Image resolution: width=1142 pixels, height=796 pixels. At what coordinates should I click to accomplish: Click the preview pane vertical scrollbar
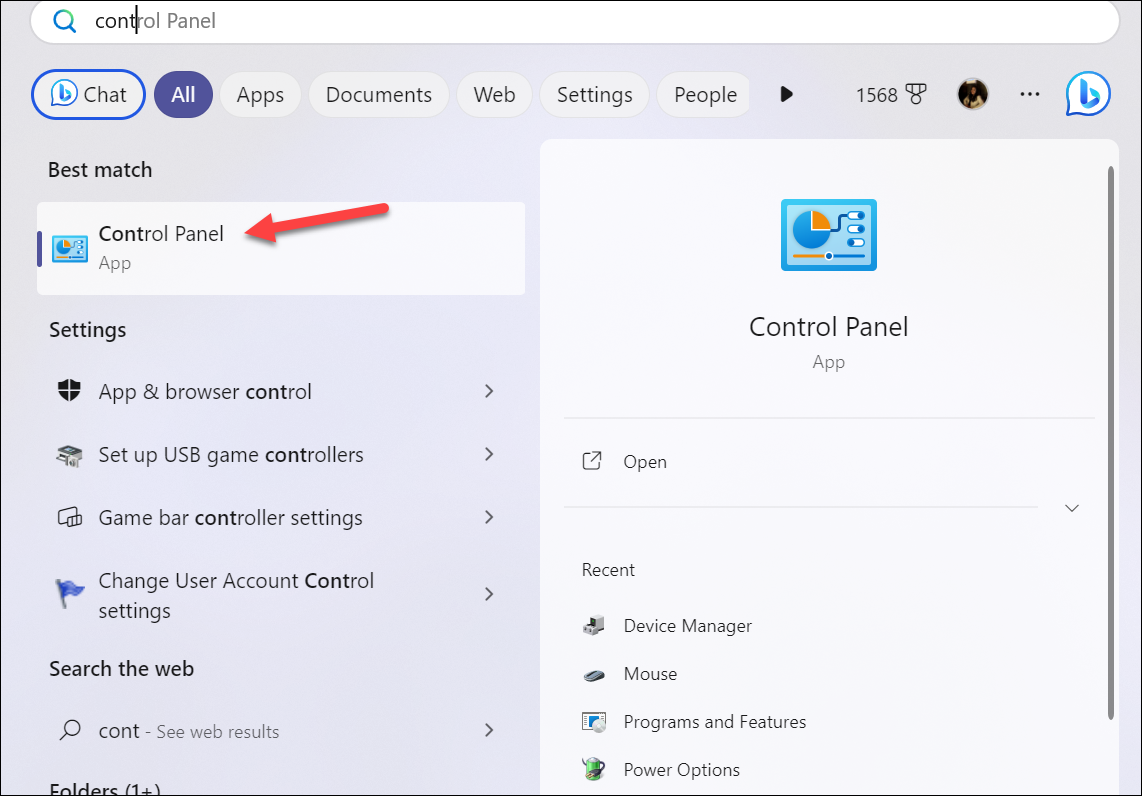coord(1111,443)
